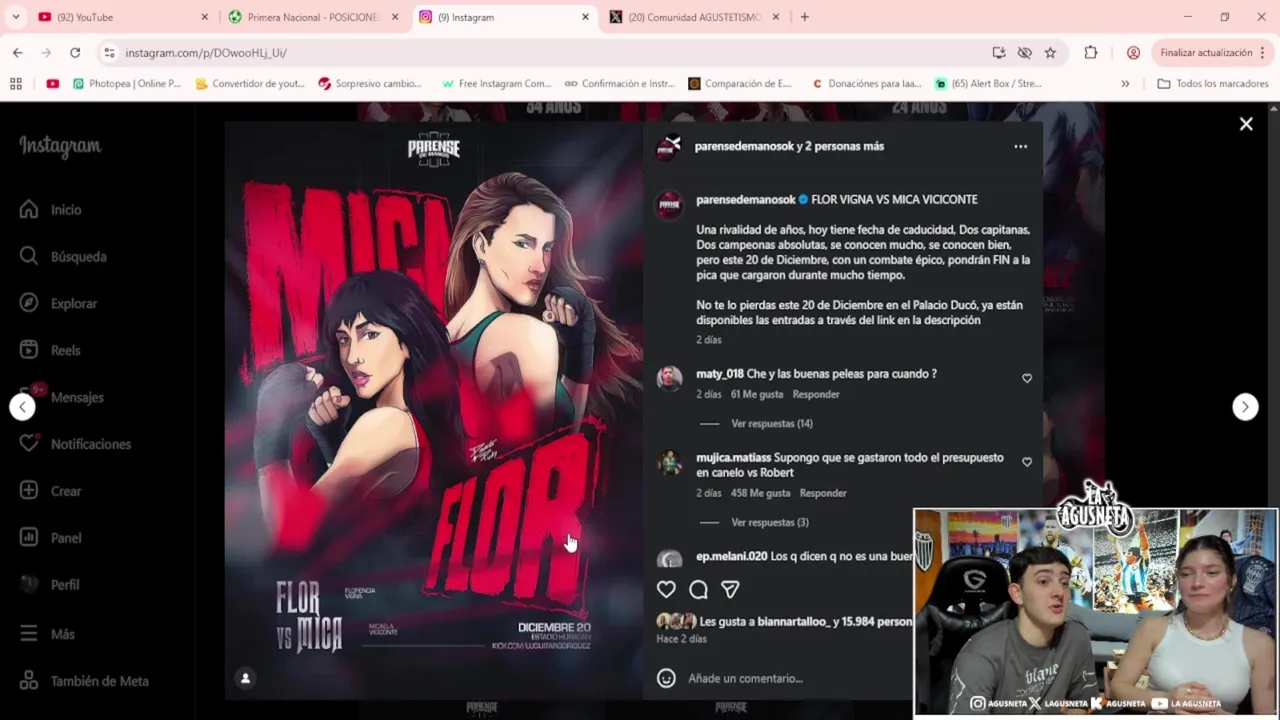The width and height of the screenshot is (1280, 720).
Task: Go to next post arrow
Action: (x=1245, y=406)
